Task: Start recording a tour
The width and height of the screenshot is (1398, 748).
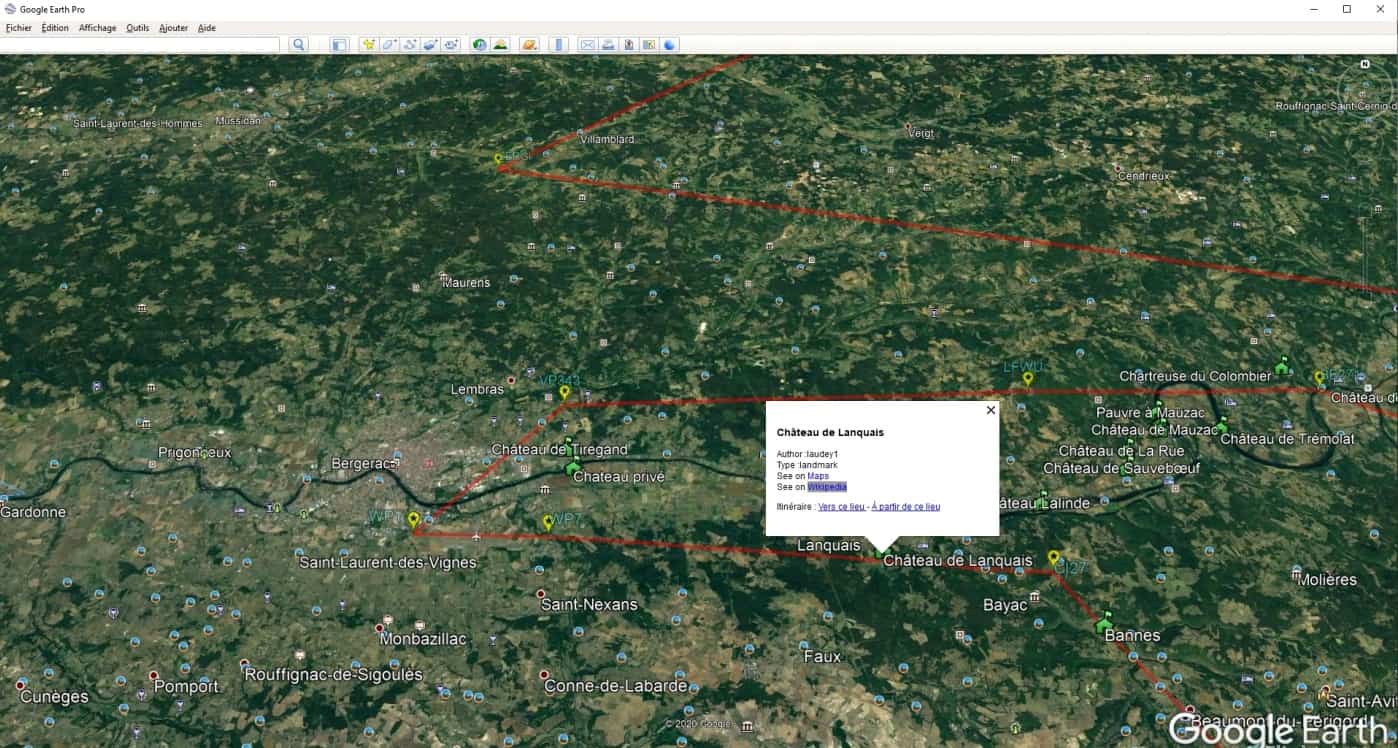Action: pos(451,45)
